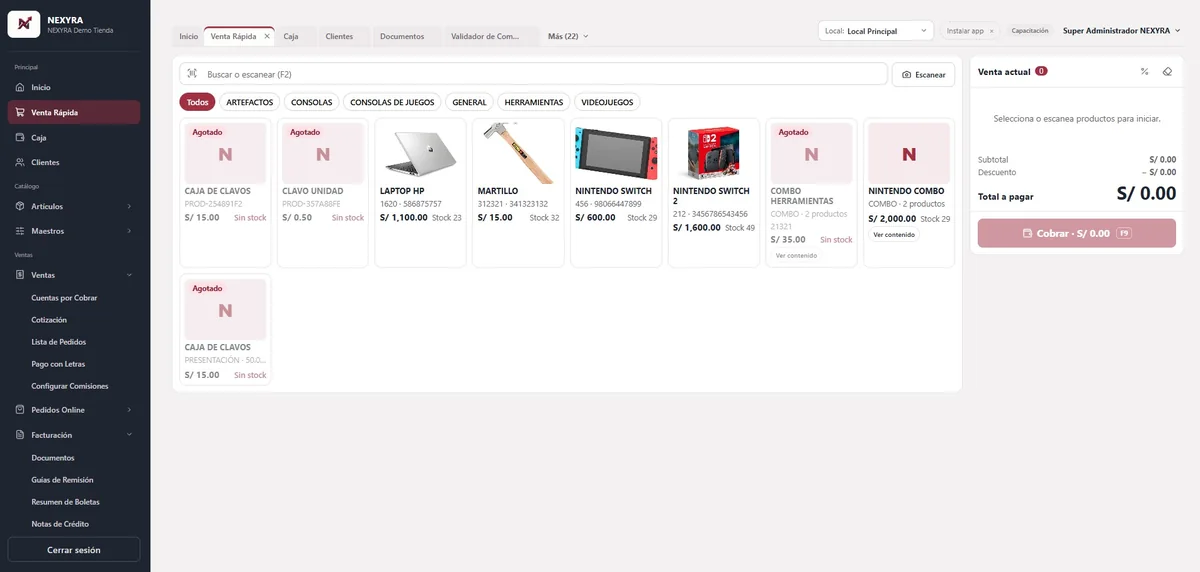This screenshot has height=572, width=1200.
Task: Dismiss the Instalar app chip with X
Action: [x=992, y=31]
